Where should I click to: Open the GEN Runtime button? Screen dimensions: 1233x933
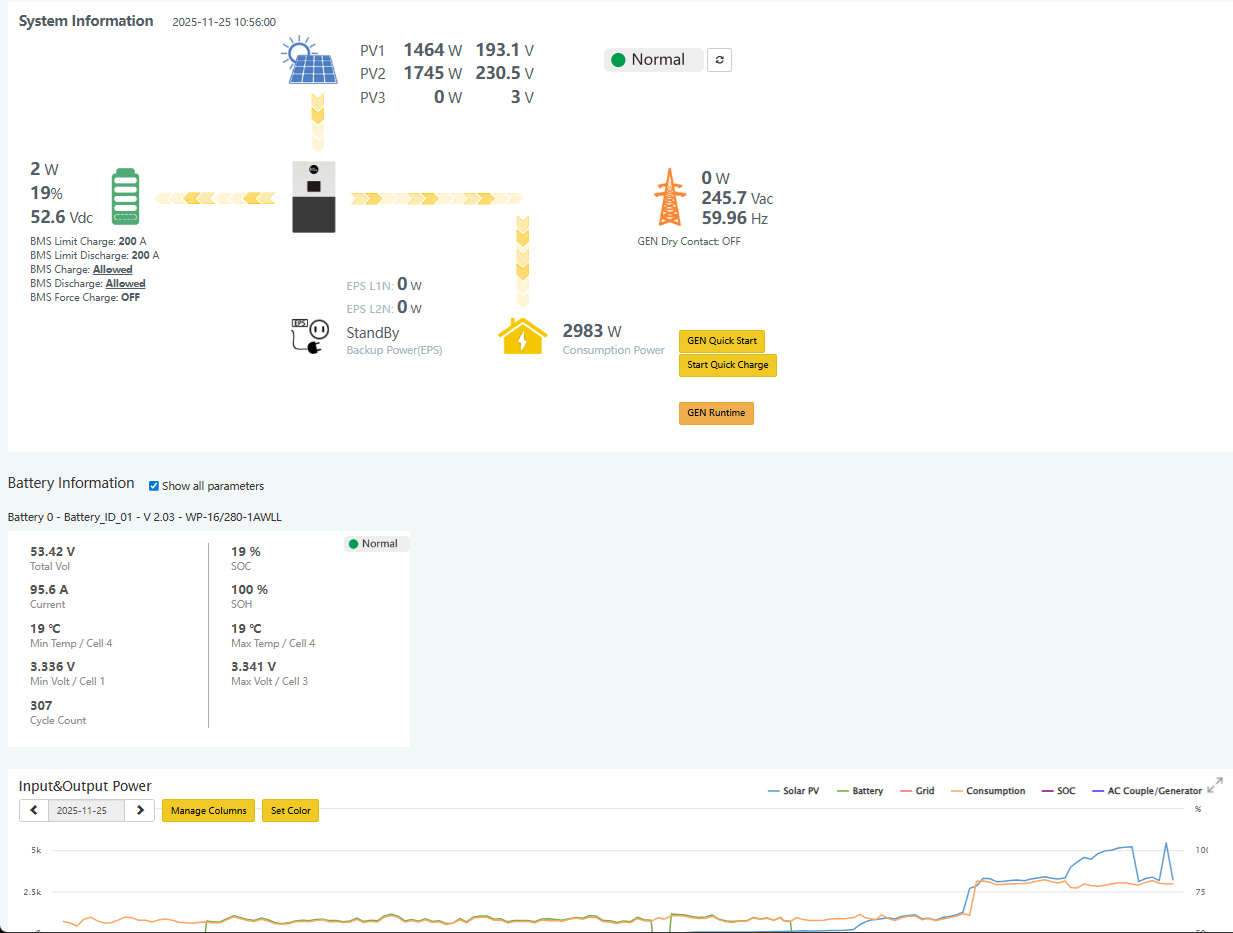(x=716, y=413)
